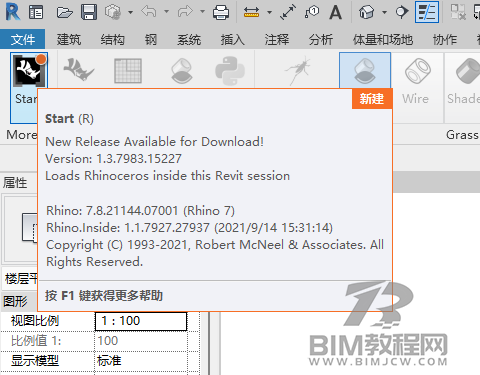480x375 pixels.
Task: Click the Sync with central icon
Action: [113, 12]
